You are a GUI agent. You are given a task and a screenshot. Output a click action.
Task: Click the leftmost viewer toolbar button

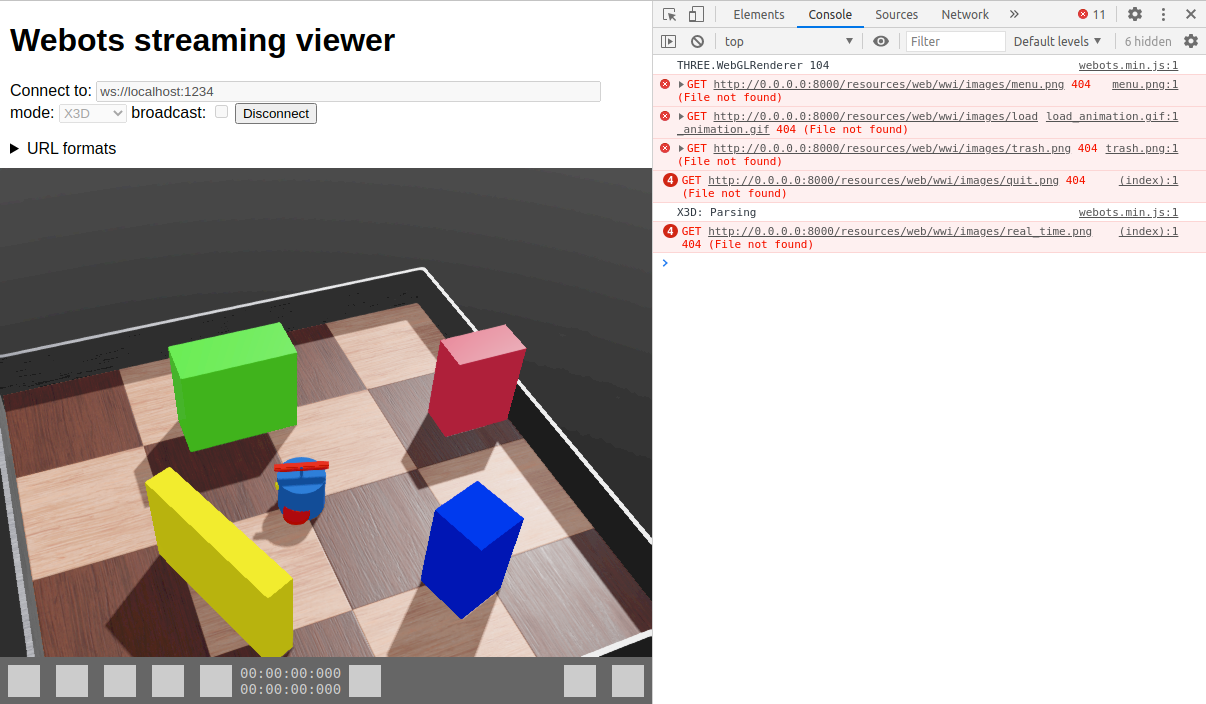pos(23,681)
